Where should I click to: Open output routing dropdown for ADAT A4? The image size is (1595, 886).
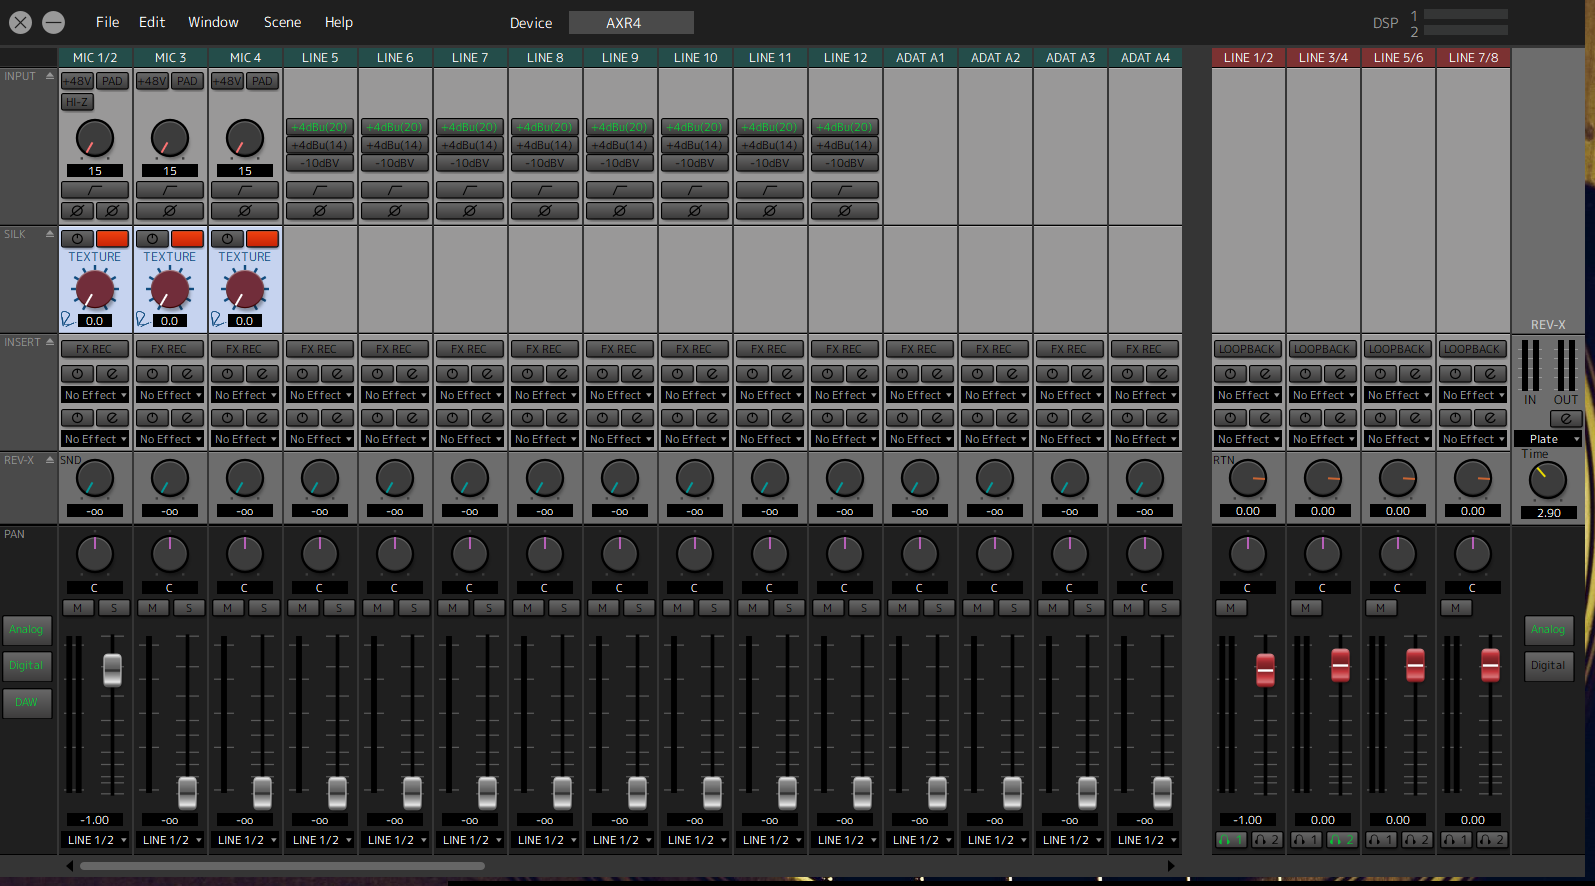coord(1145,840)
